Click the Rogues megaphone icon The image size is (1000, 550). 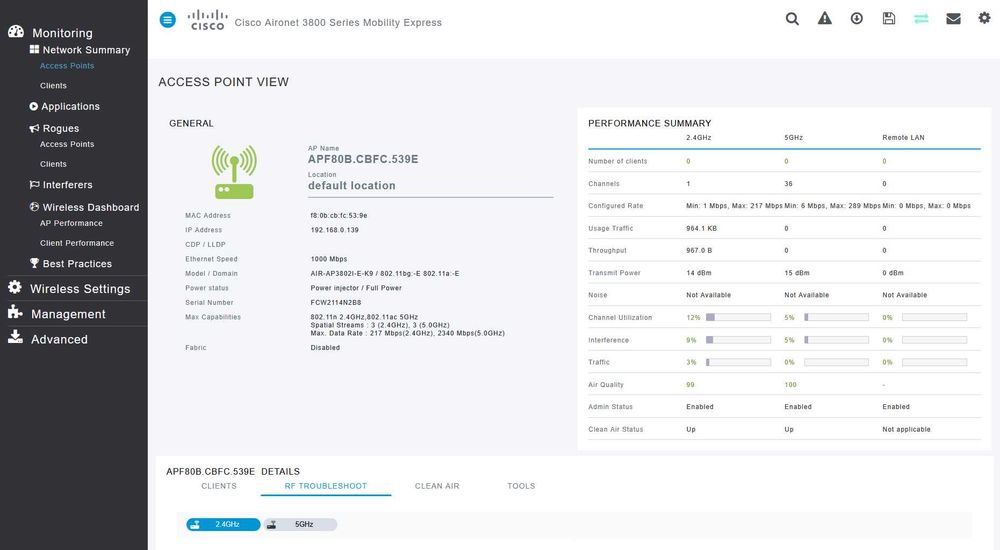(34, 128)
